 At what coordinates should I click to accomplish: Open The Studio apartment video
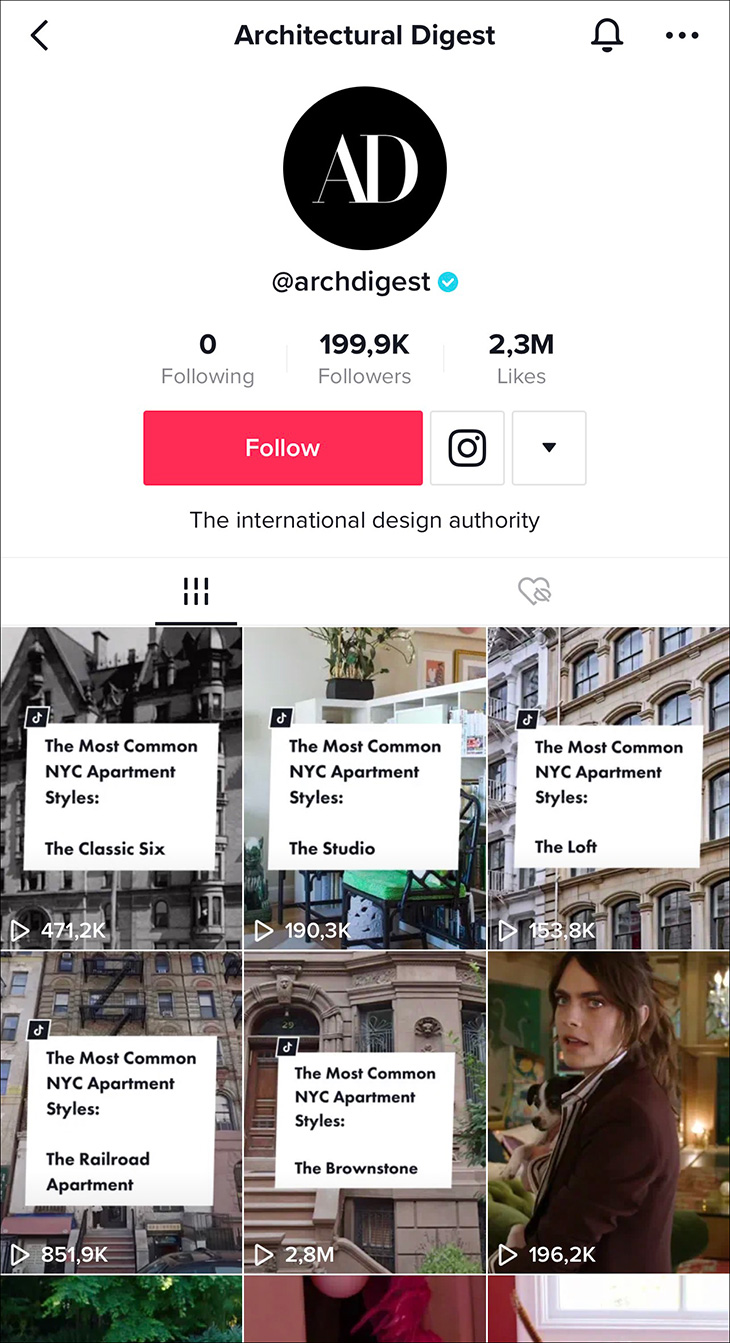coord(364,788)
